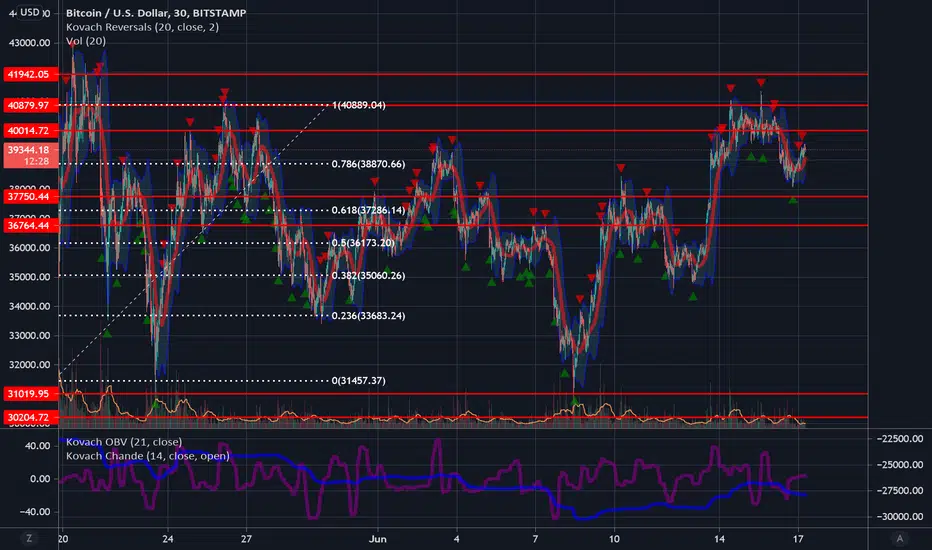932x550 pixels.
Task: Select the 31019.95 red price label
Action: point(31,394)
